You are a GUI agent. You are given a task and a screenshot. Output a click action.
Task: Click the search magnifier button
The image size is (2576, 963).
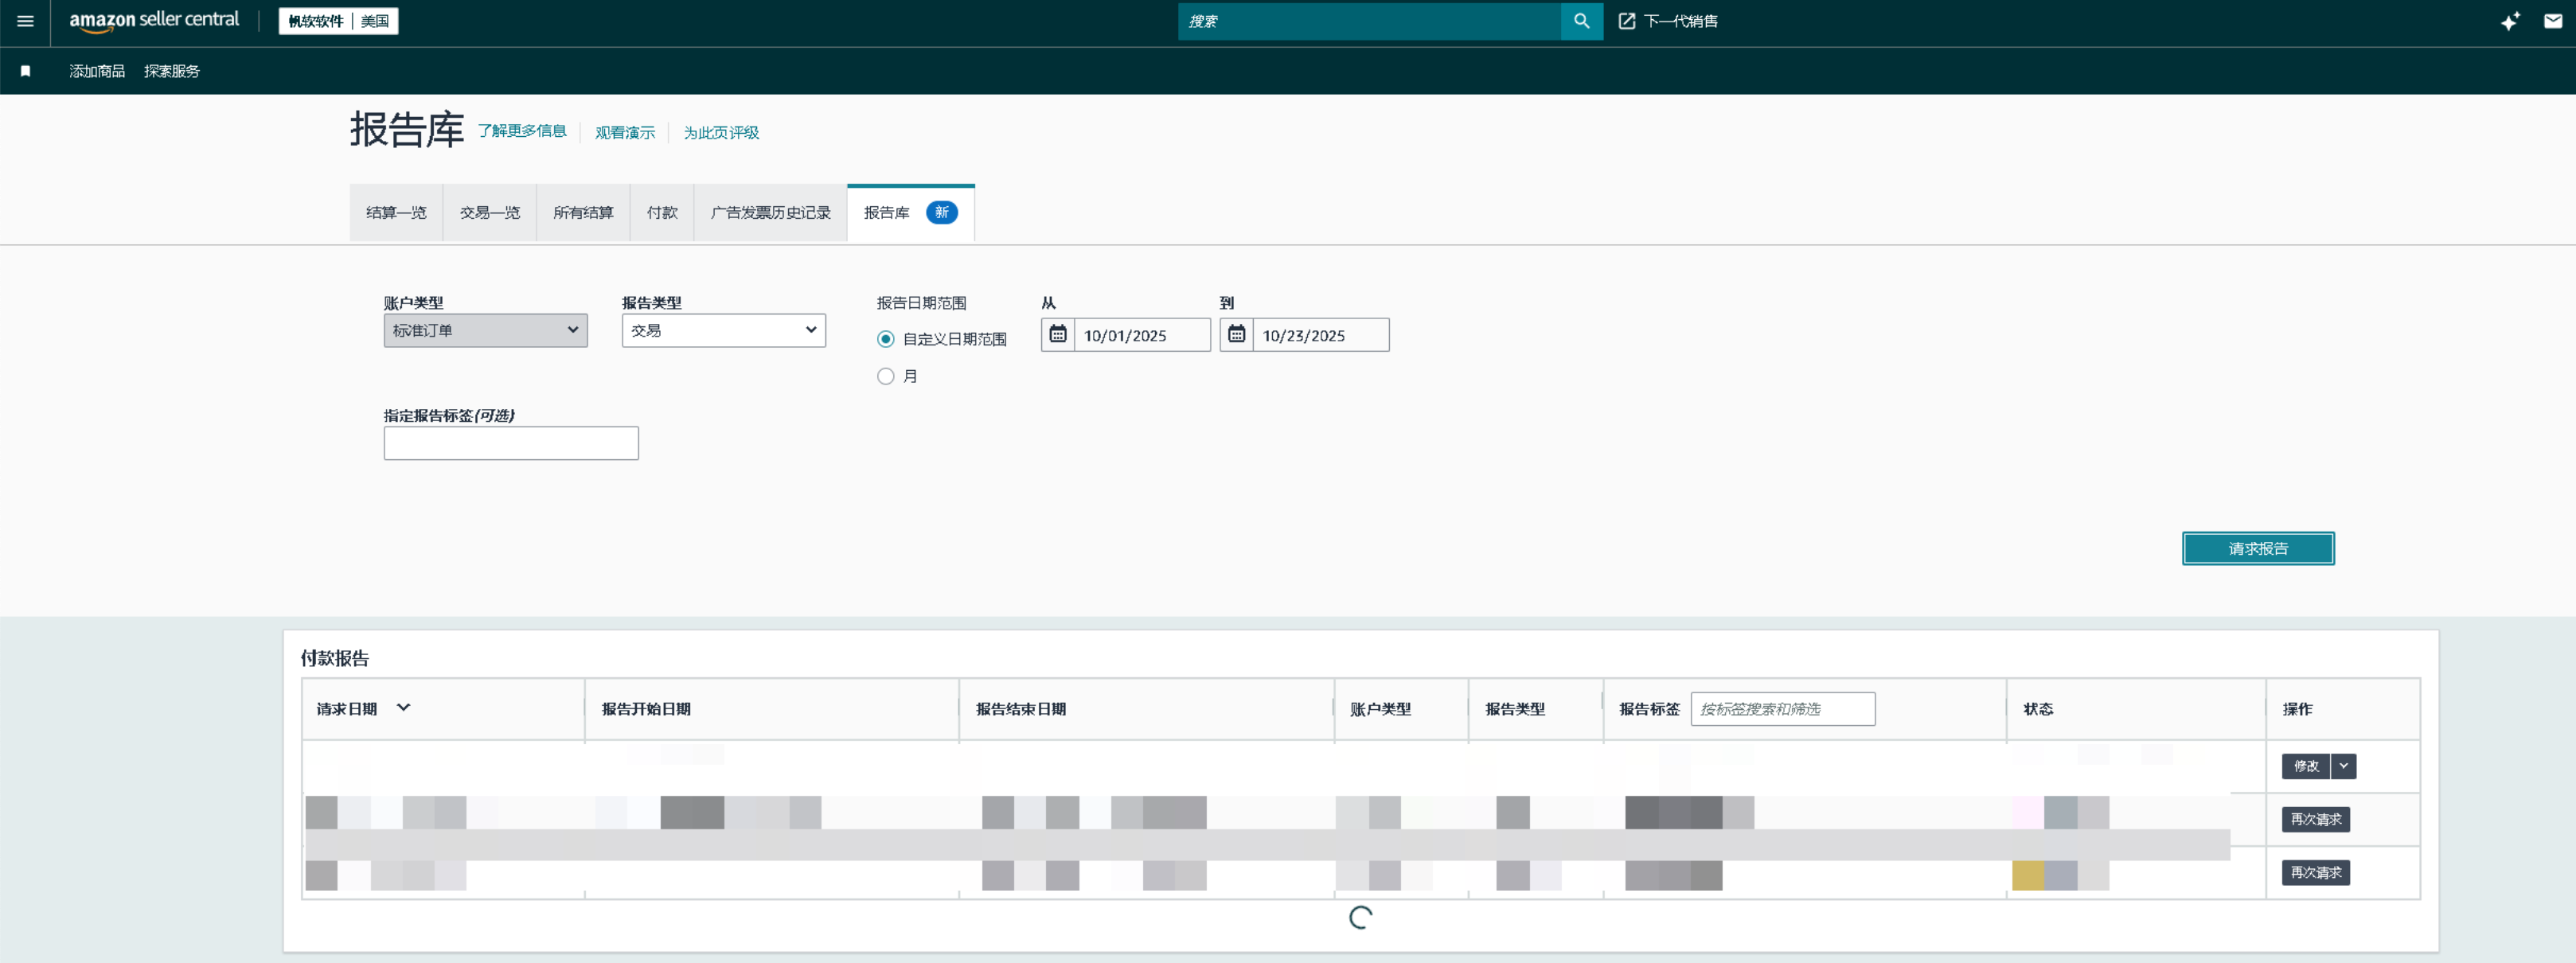pyautogui.click(x=1581, y=21)
